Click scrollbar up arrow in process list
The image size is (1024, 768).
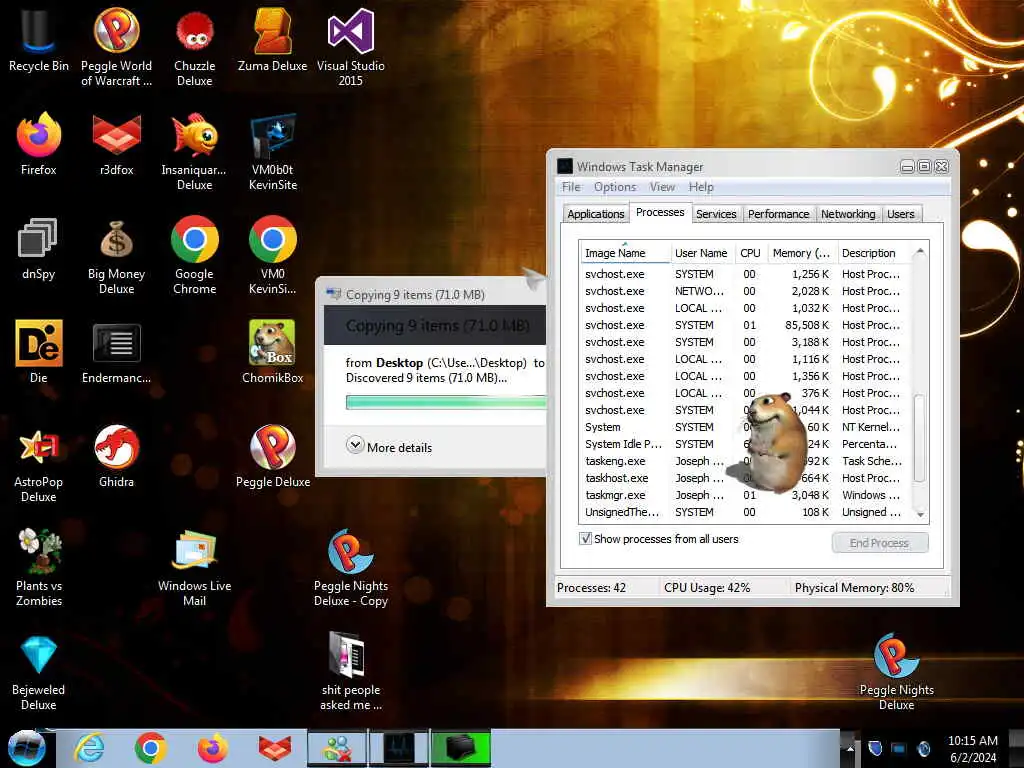[x=920, y=251]
